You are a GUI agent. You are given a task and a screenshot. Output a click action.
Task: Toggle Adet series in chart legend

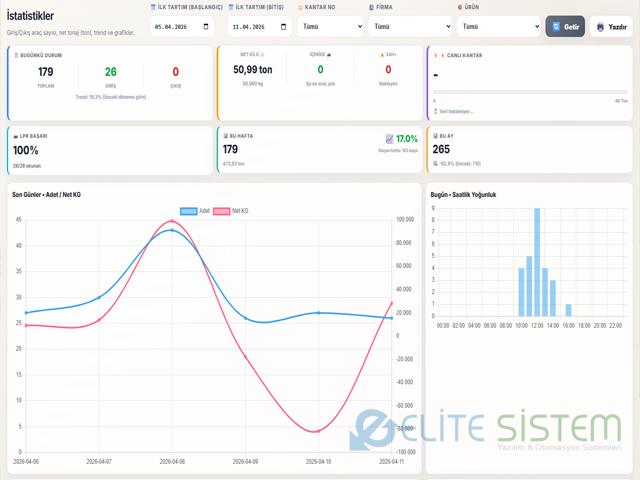point(193,211)
